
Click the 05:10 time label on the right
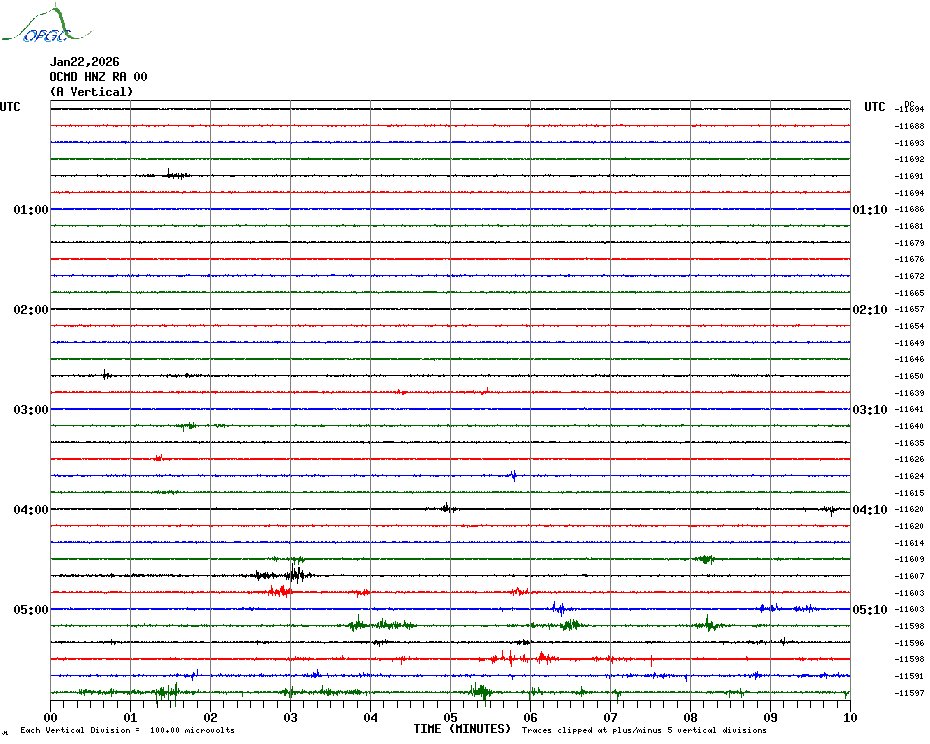(x=868, y=610)
